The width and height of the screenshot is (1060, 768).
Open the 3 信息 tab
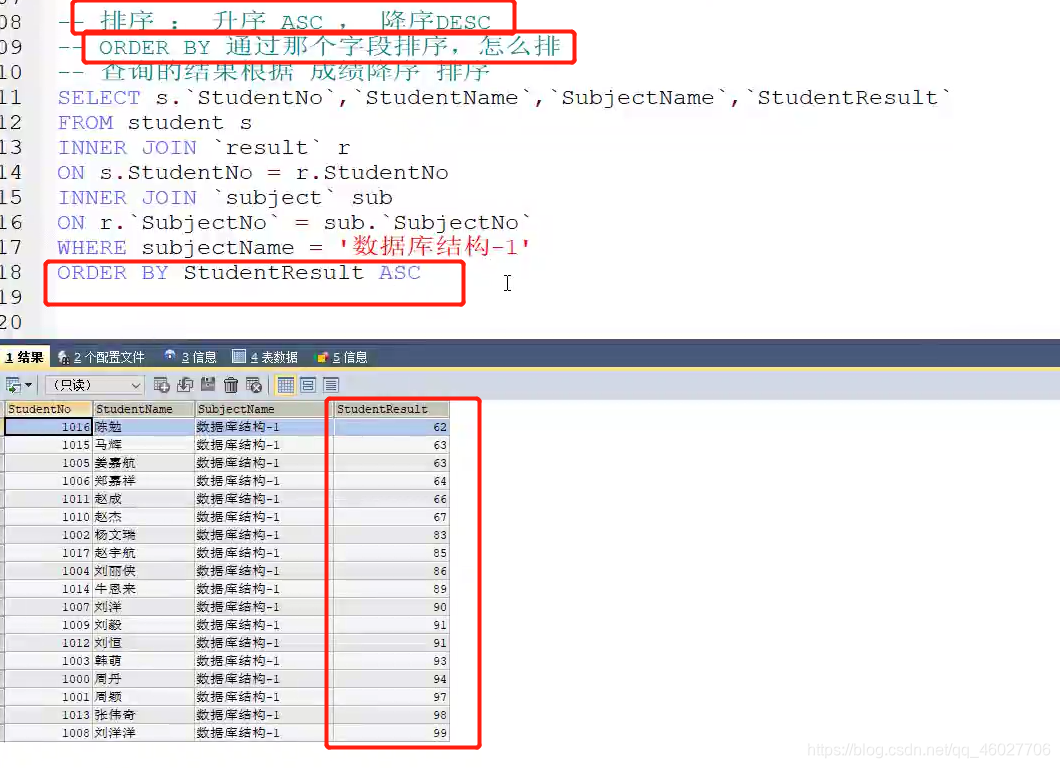[191, 357]
